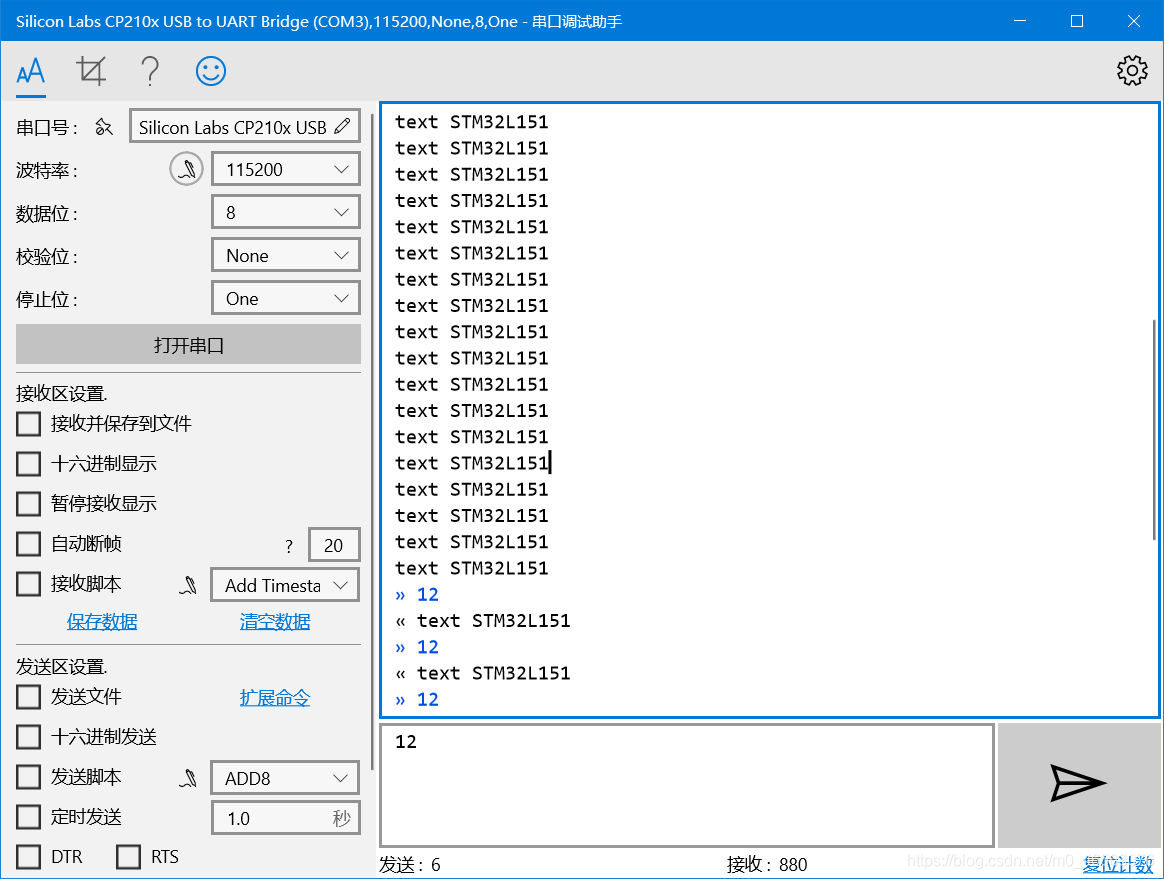Close the serial assistant window
1164x879 pixels.
(1134, 21)
